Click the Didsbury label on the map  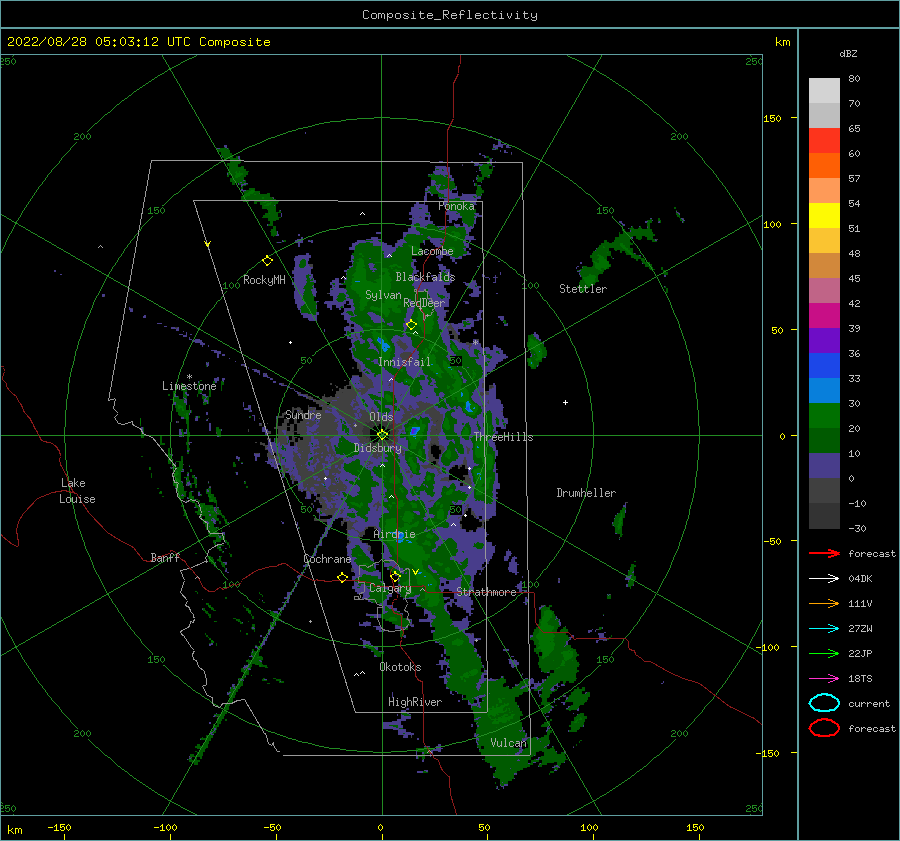[377, 448]
